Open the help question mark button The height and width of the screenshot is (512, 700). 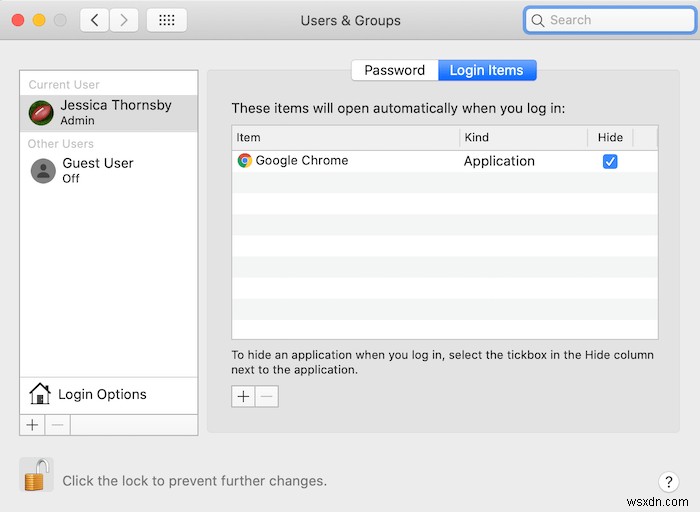tap(669, 481)
